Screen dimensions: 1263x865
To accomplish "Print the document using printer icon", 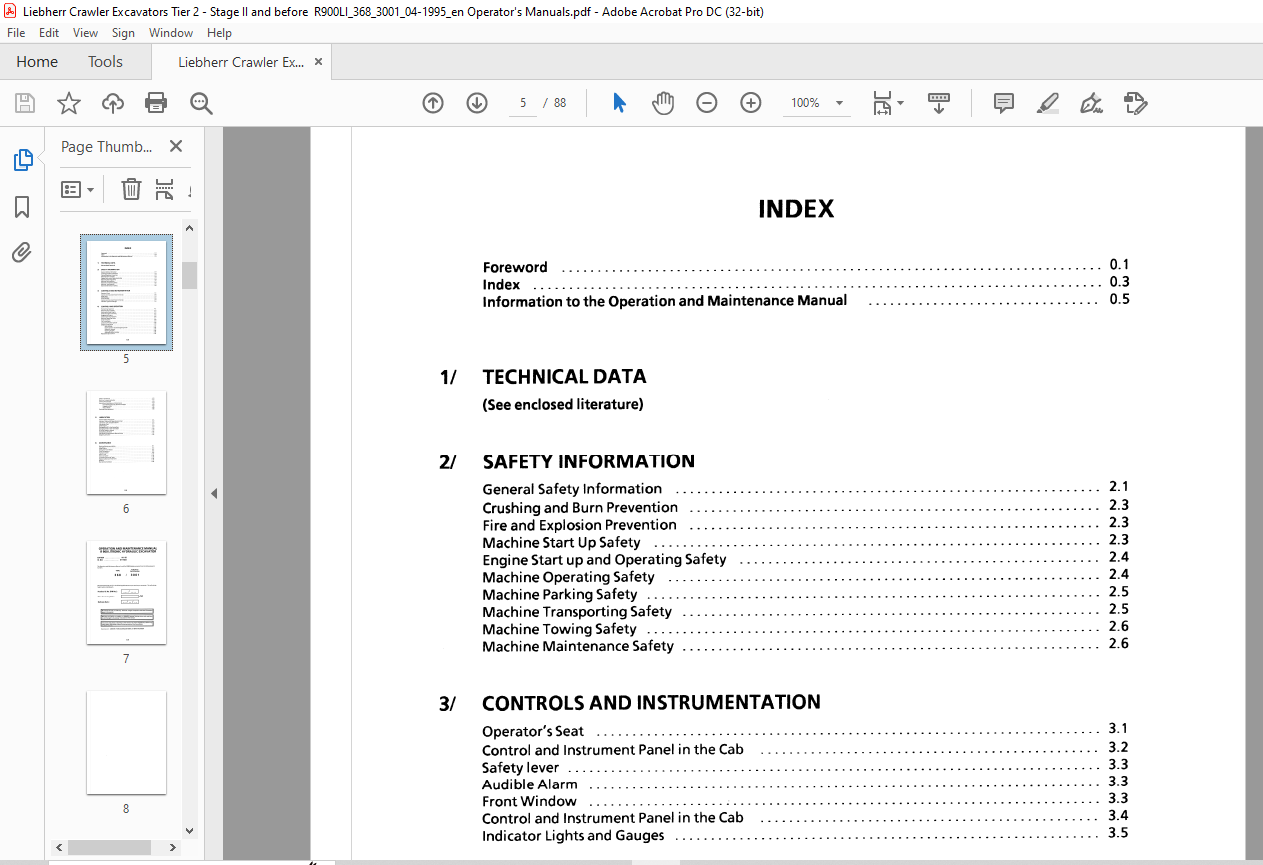I will point(156,103).
